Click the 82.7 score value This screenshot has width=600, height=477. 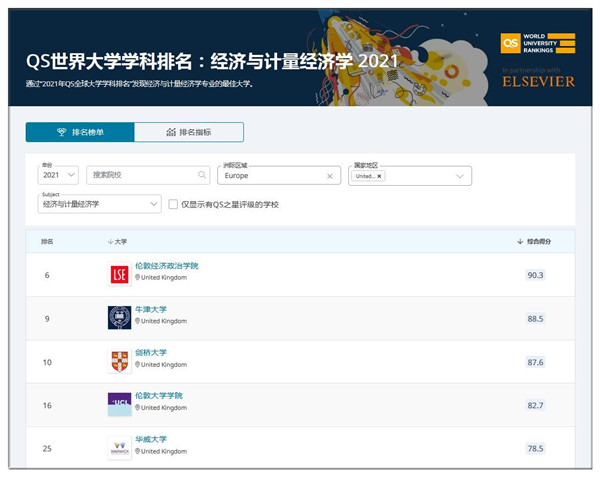tap(535, 405)
